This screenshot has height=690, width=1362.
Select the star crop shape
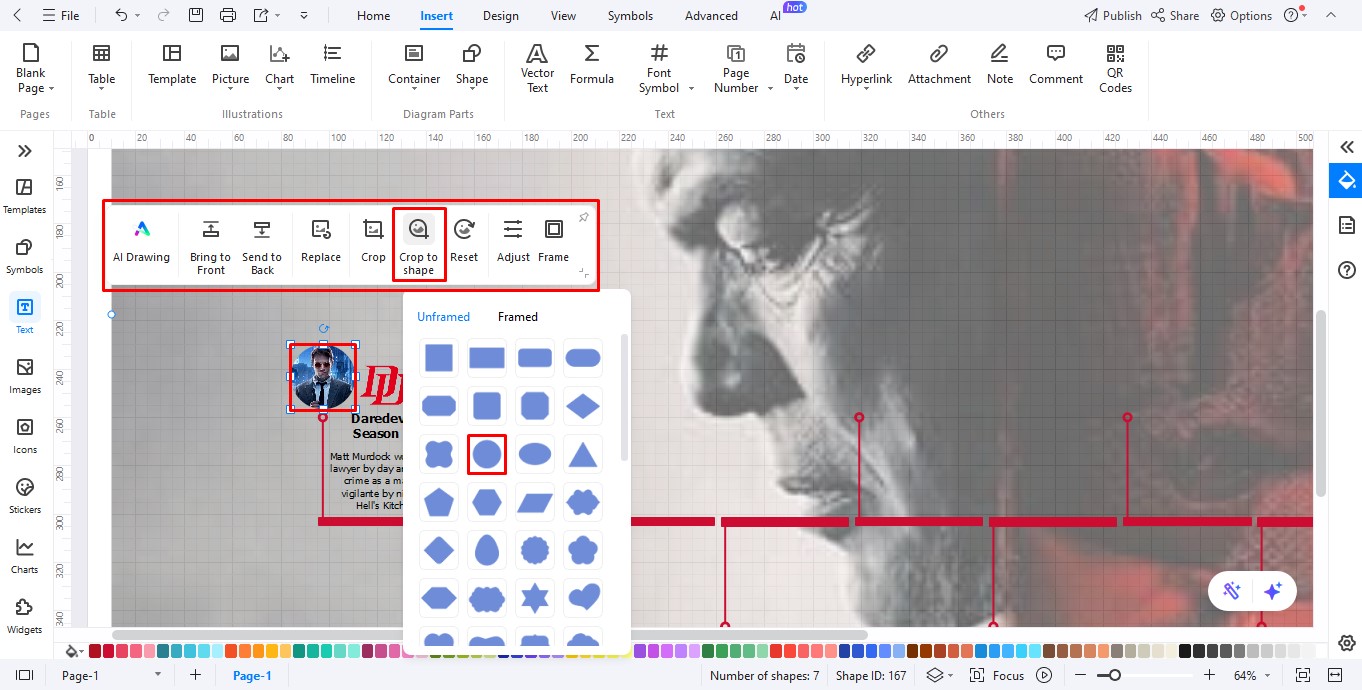pos(535,598)
